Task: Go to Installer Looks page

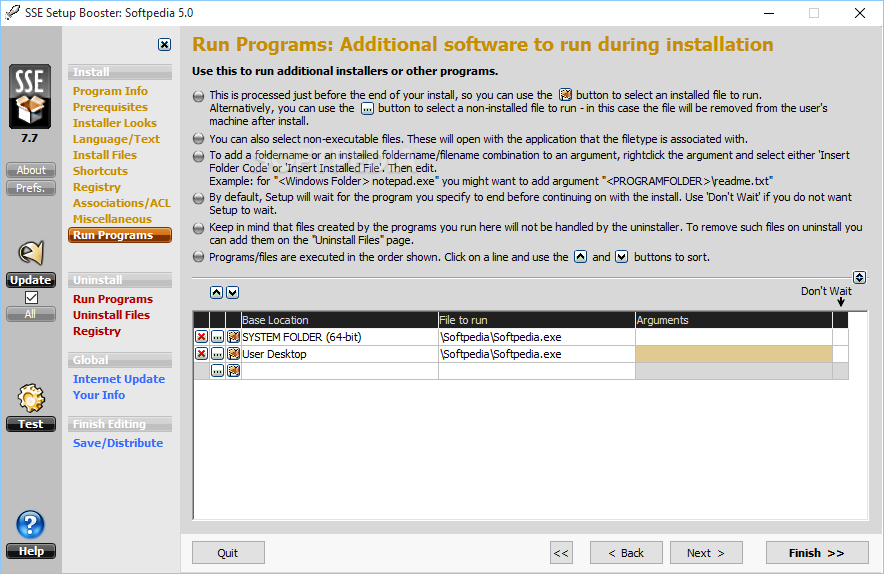Action: click(x=114, y=123)
